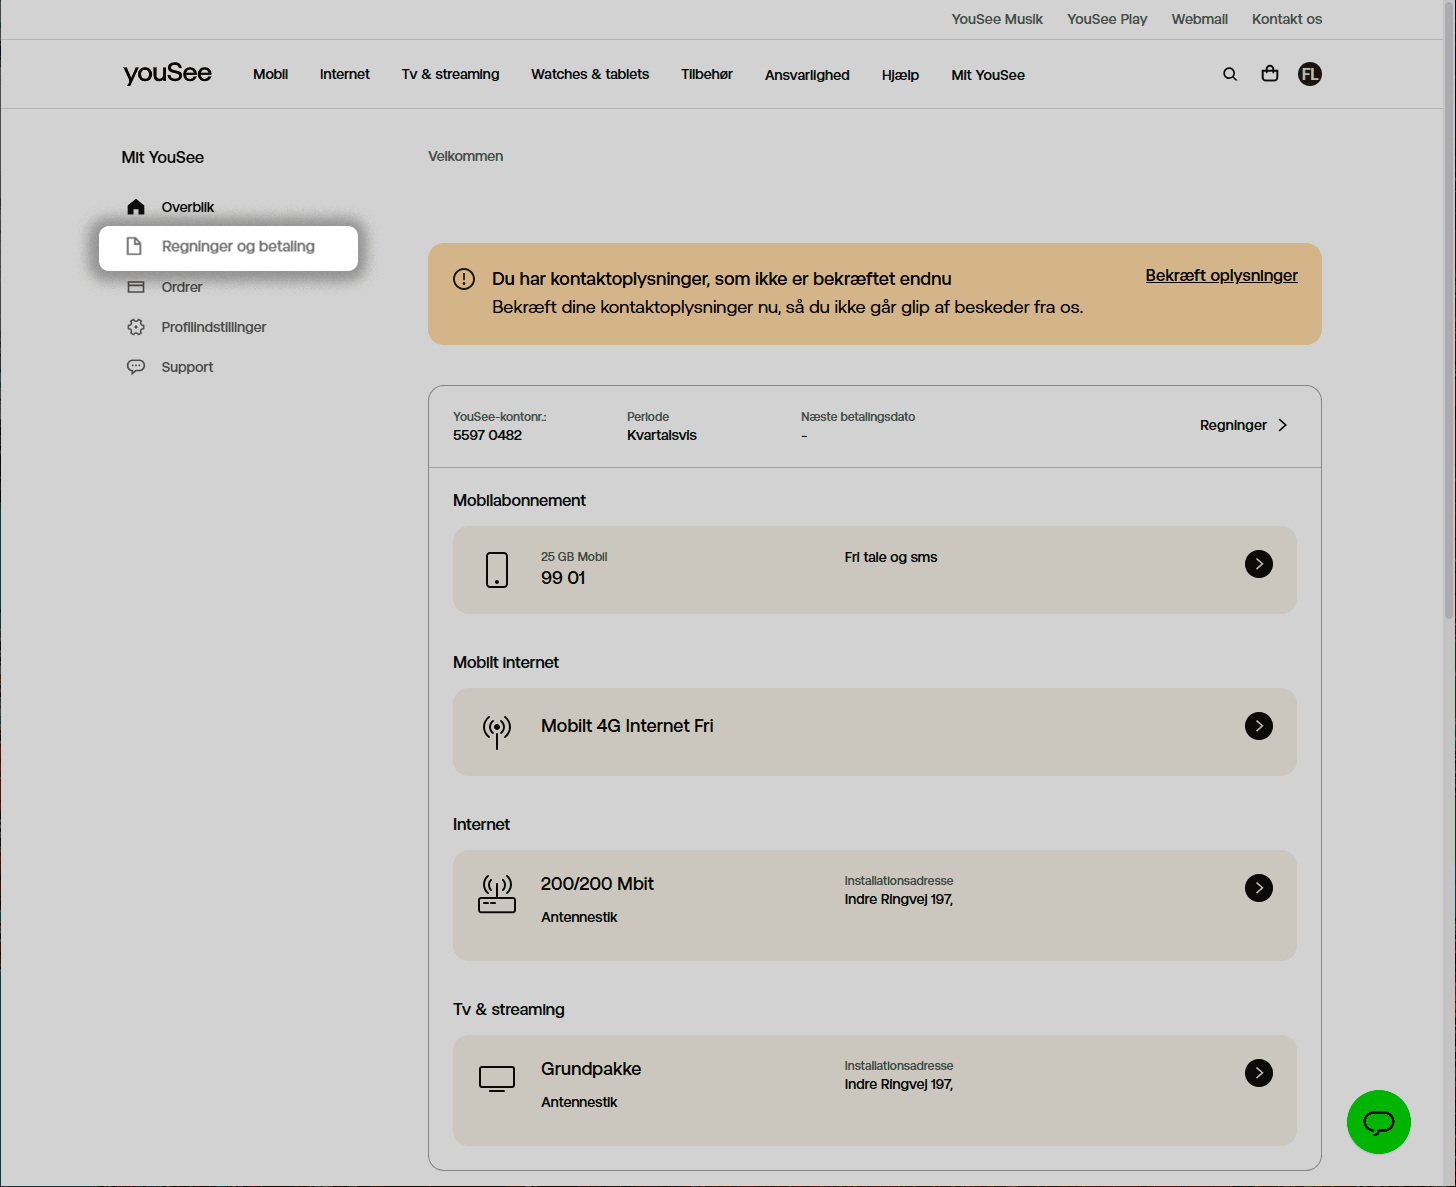Screen dimensions: 1456x1187
Task: Open the green chat bubble
Action: [1378, 1122]
